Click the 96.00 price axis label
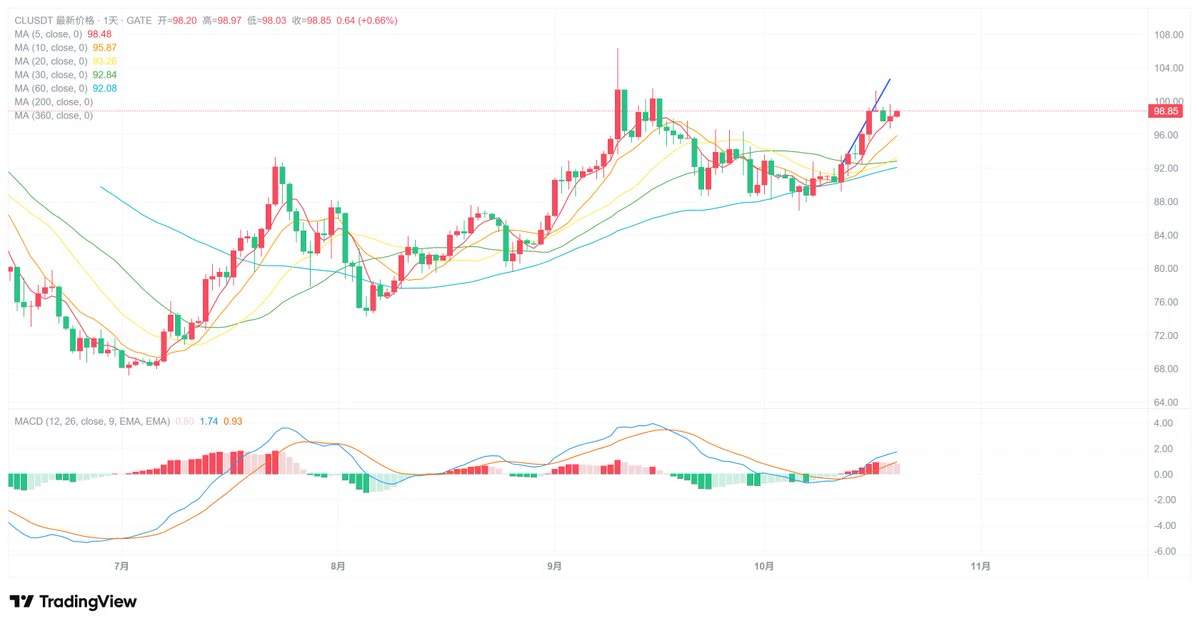 click(1166, 135)
